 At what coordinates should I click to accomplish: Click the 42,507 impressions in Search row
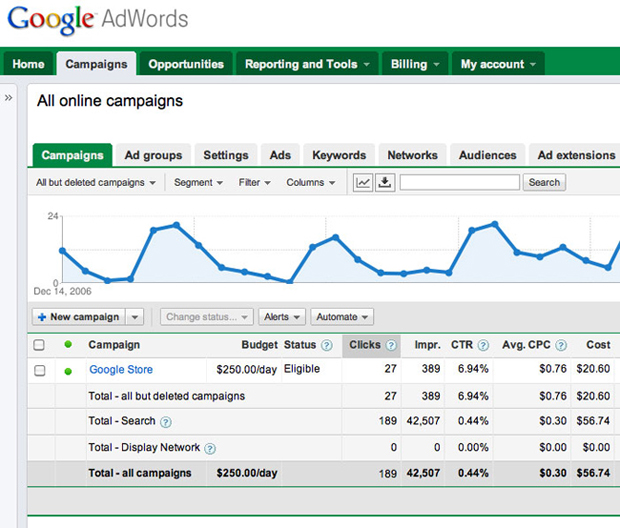click(423, 421)
